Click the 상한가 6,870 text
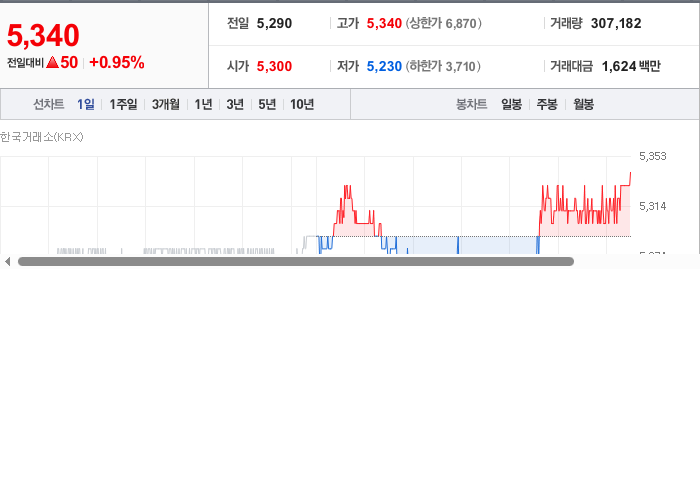The width and height of the screenshot is (700, 490). [444, 23]
